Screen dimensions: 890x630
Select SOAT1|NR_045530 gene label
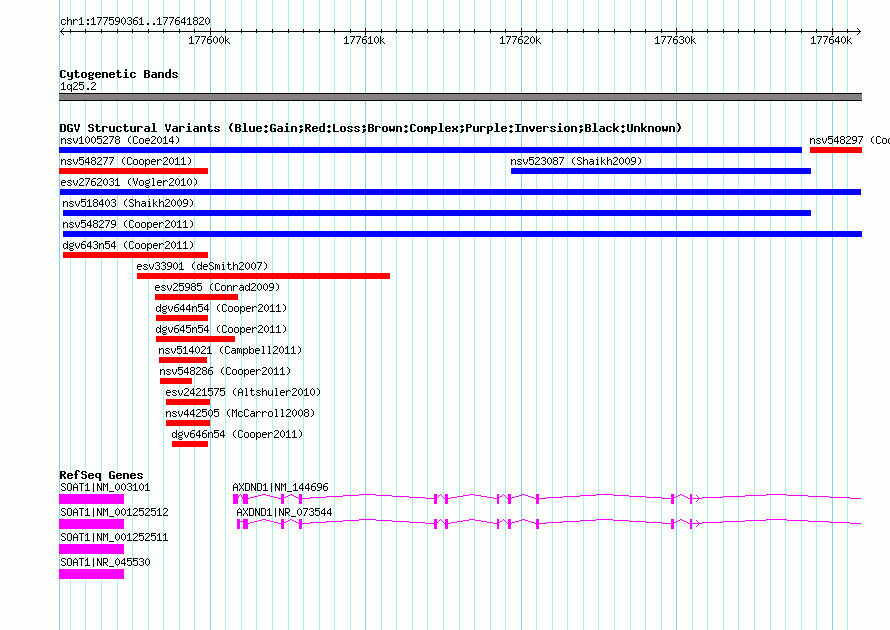tap(105, 562)
